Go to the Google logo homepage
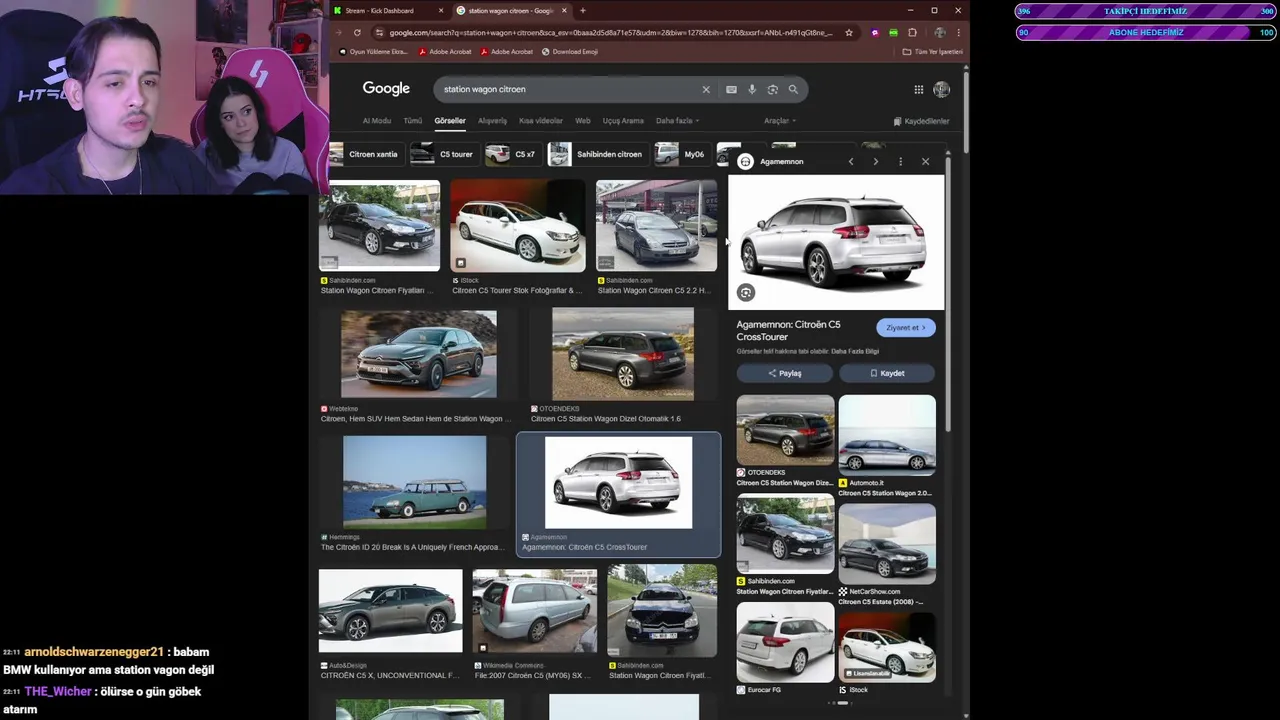 (386, 89)
